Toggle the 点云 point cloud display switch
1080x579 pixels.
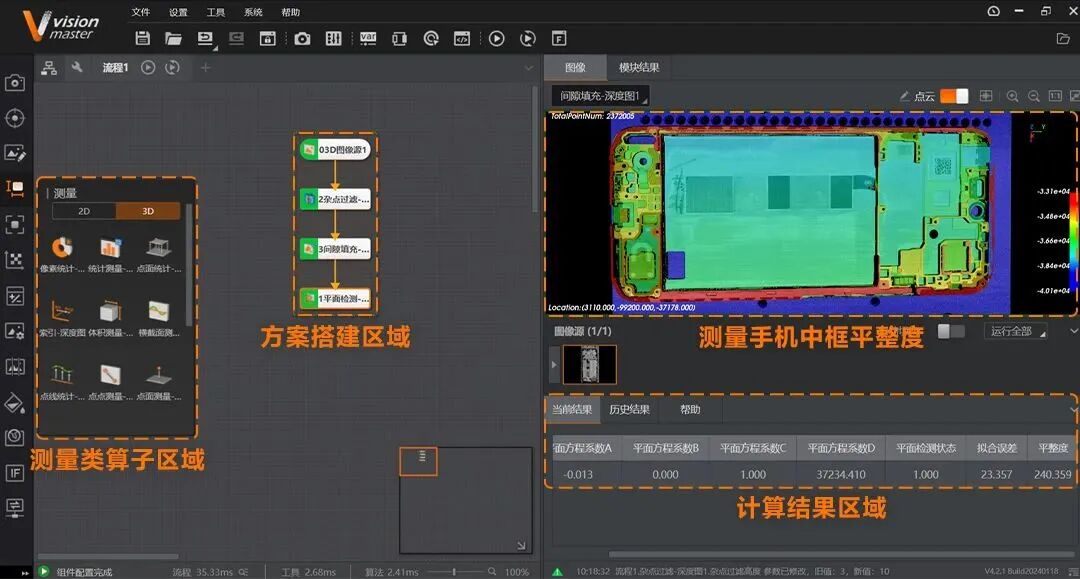pyautogui.click(x=953, y=95)
